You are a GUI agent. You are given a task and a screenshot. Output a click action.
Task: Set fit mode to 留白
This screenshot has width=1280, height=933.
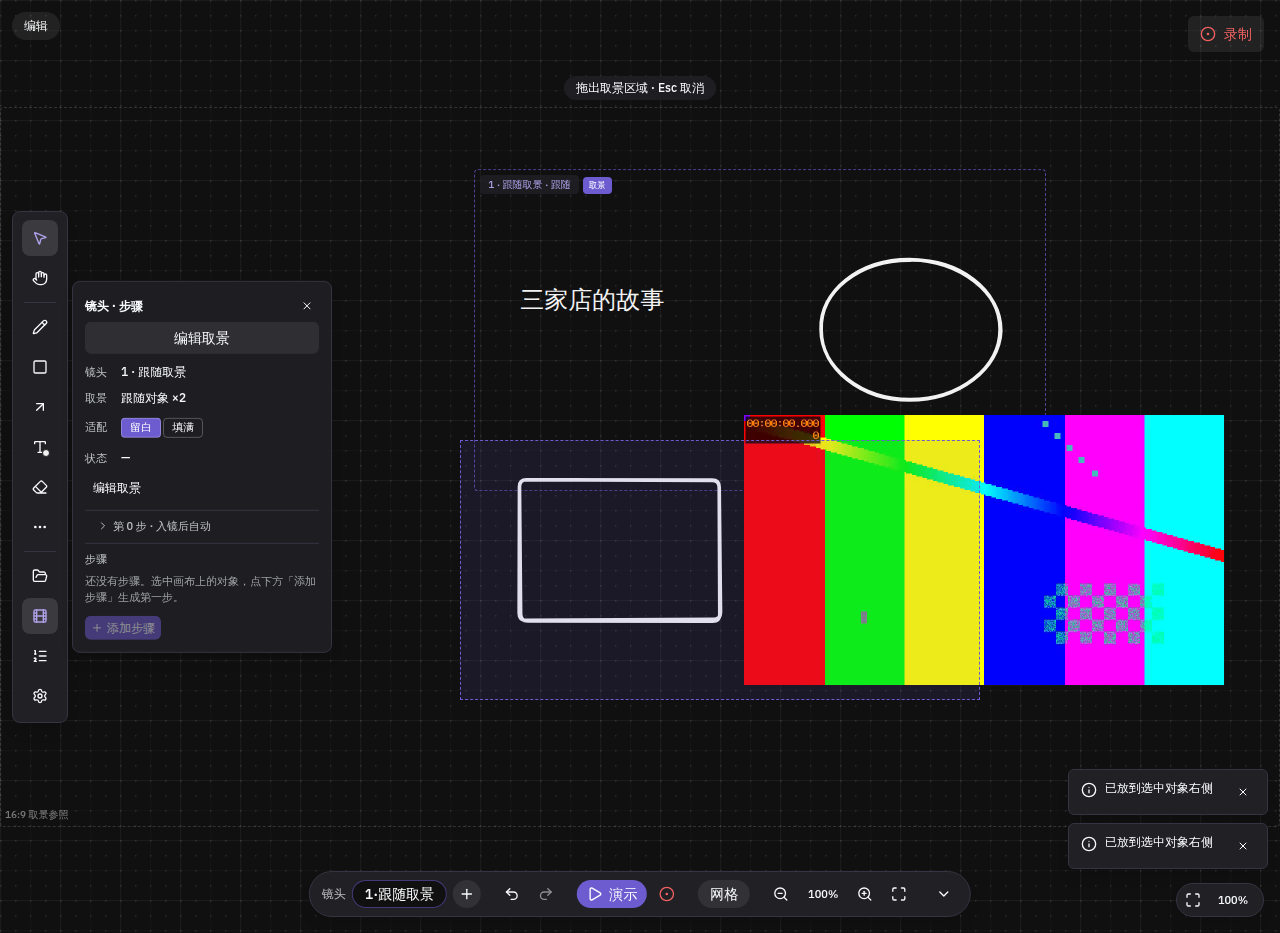click(141, 428)
